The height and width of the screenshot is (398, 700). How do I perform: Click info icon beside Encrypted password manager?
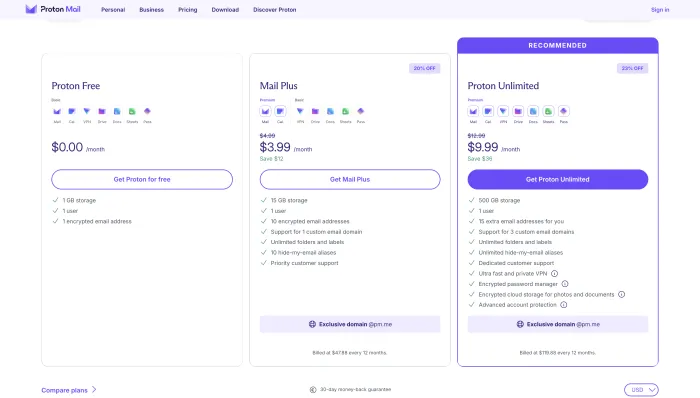[x=565, y=284]
